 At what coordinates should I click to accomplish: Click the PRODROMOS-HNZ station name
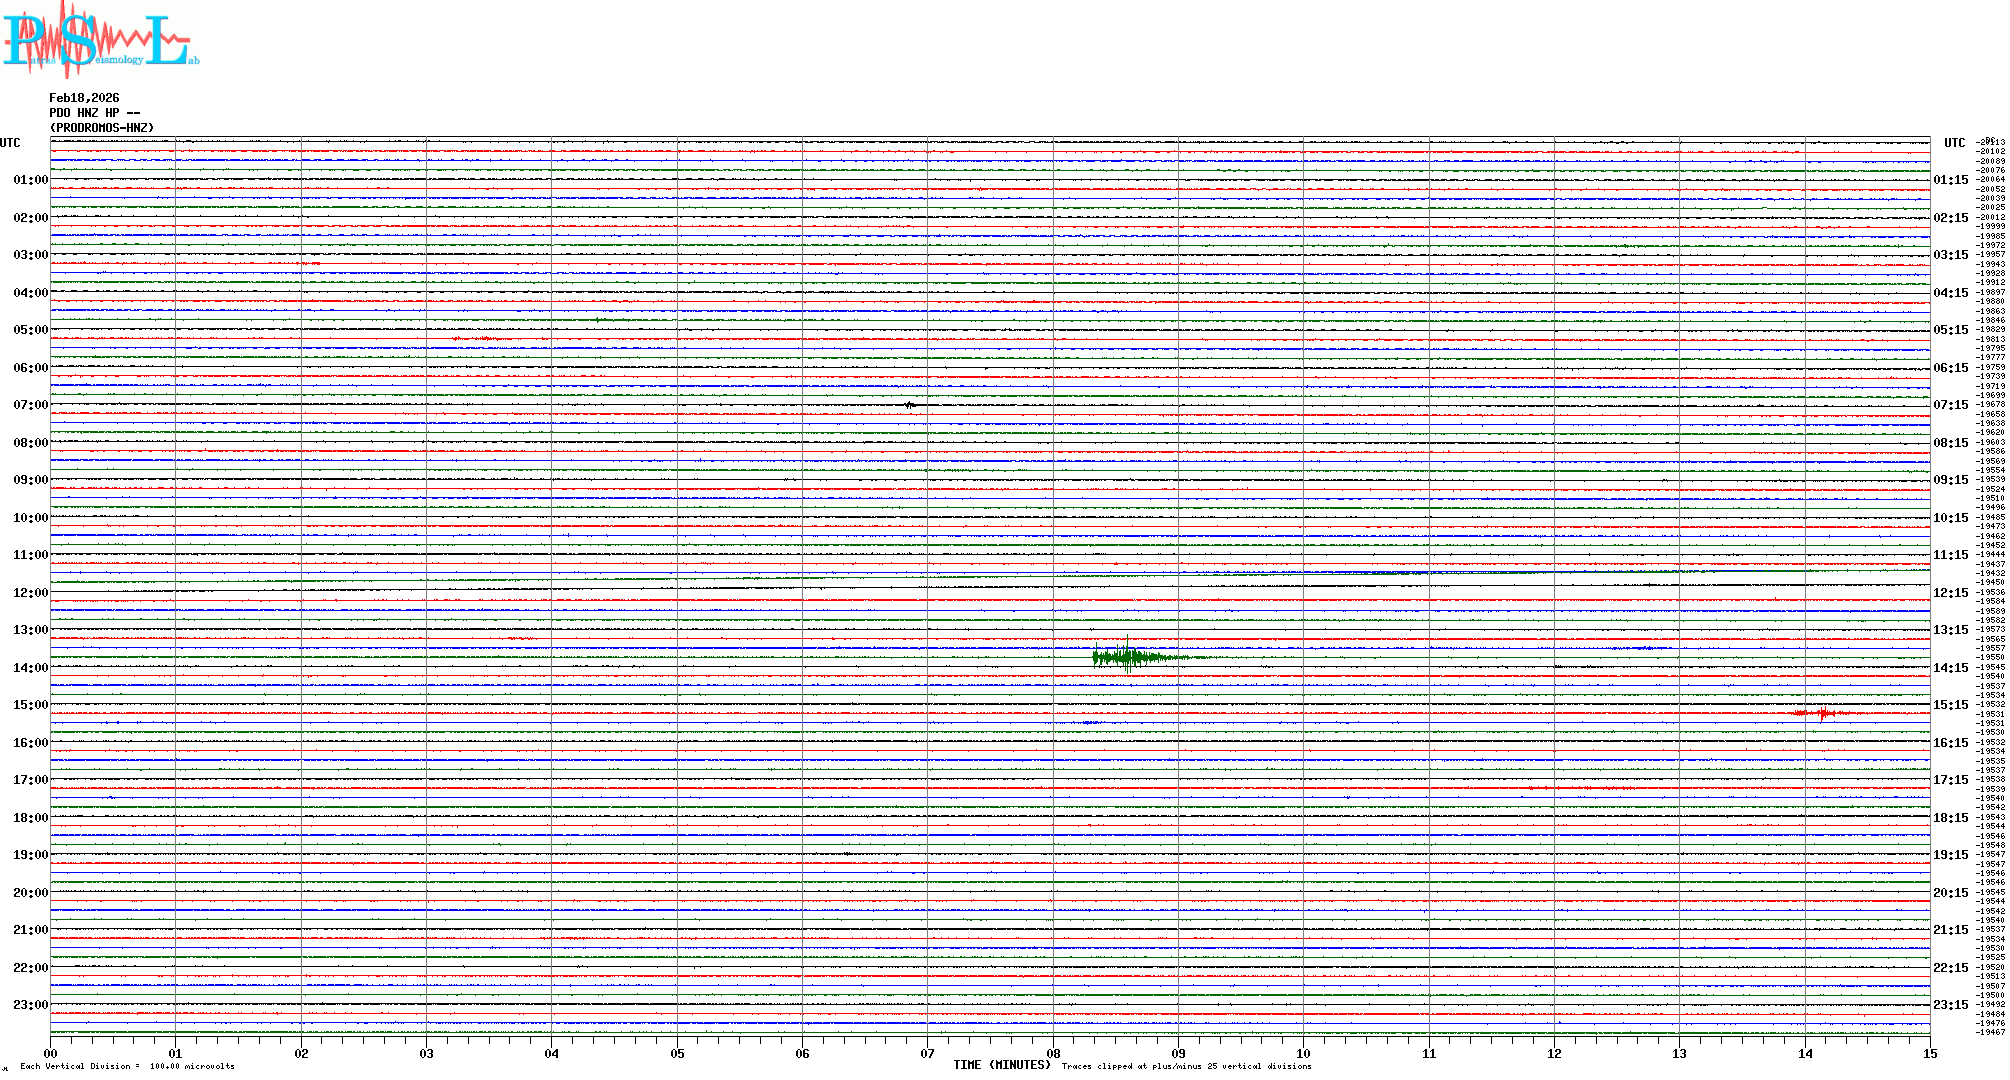(x=102, y=128)
